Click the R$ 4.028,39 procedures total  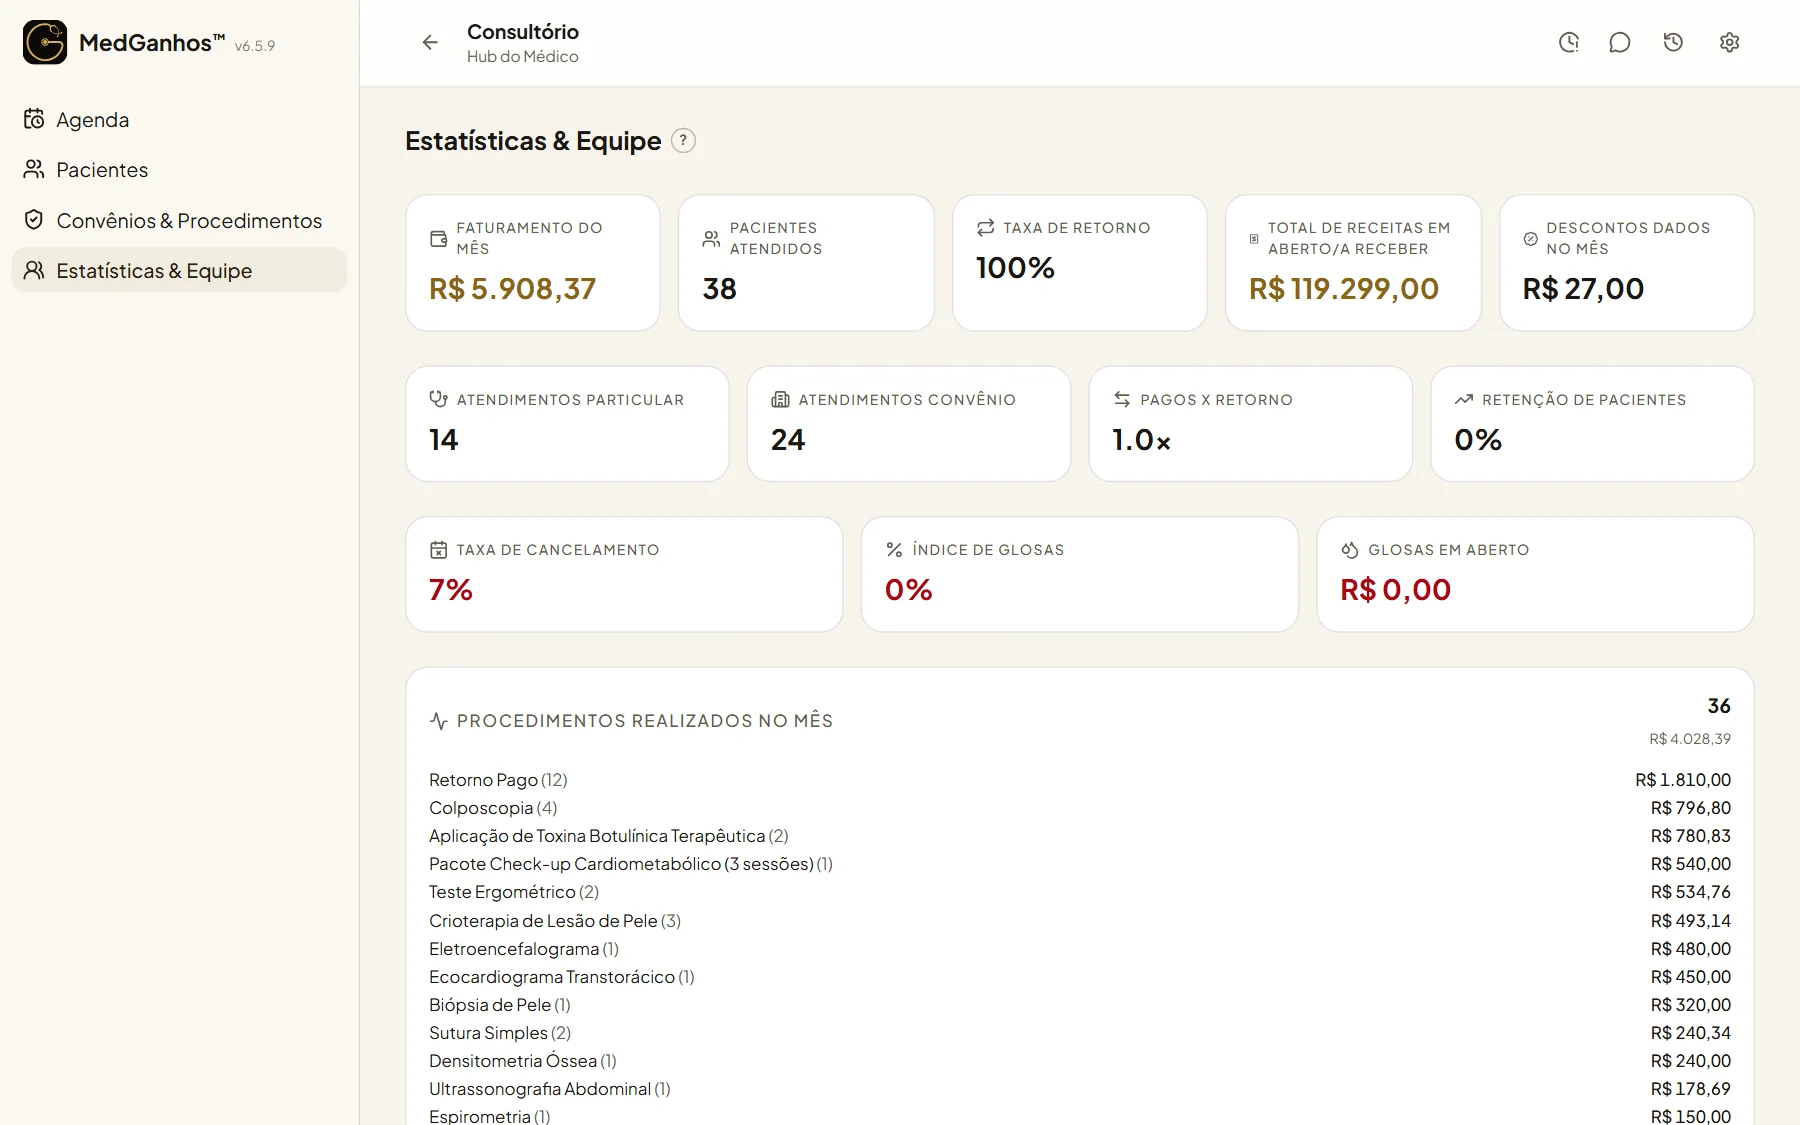tap(1690, 739)
